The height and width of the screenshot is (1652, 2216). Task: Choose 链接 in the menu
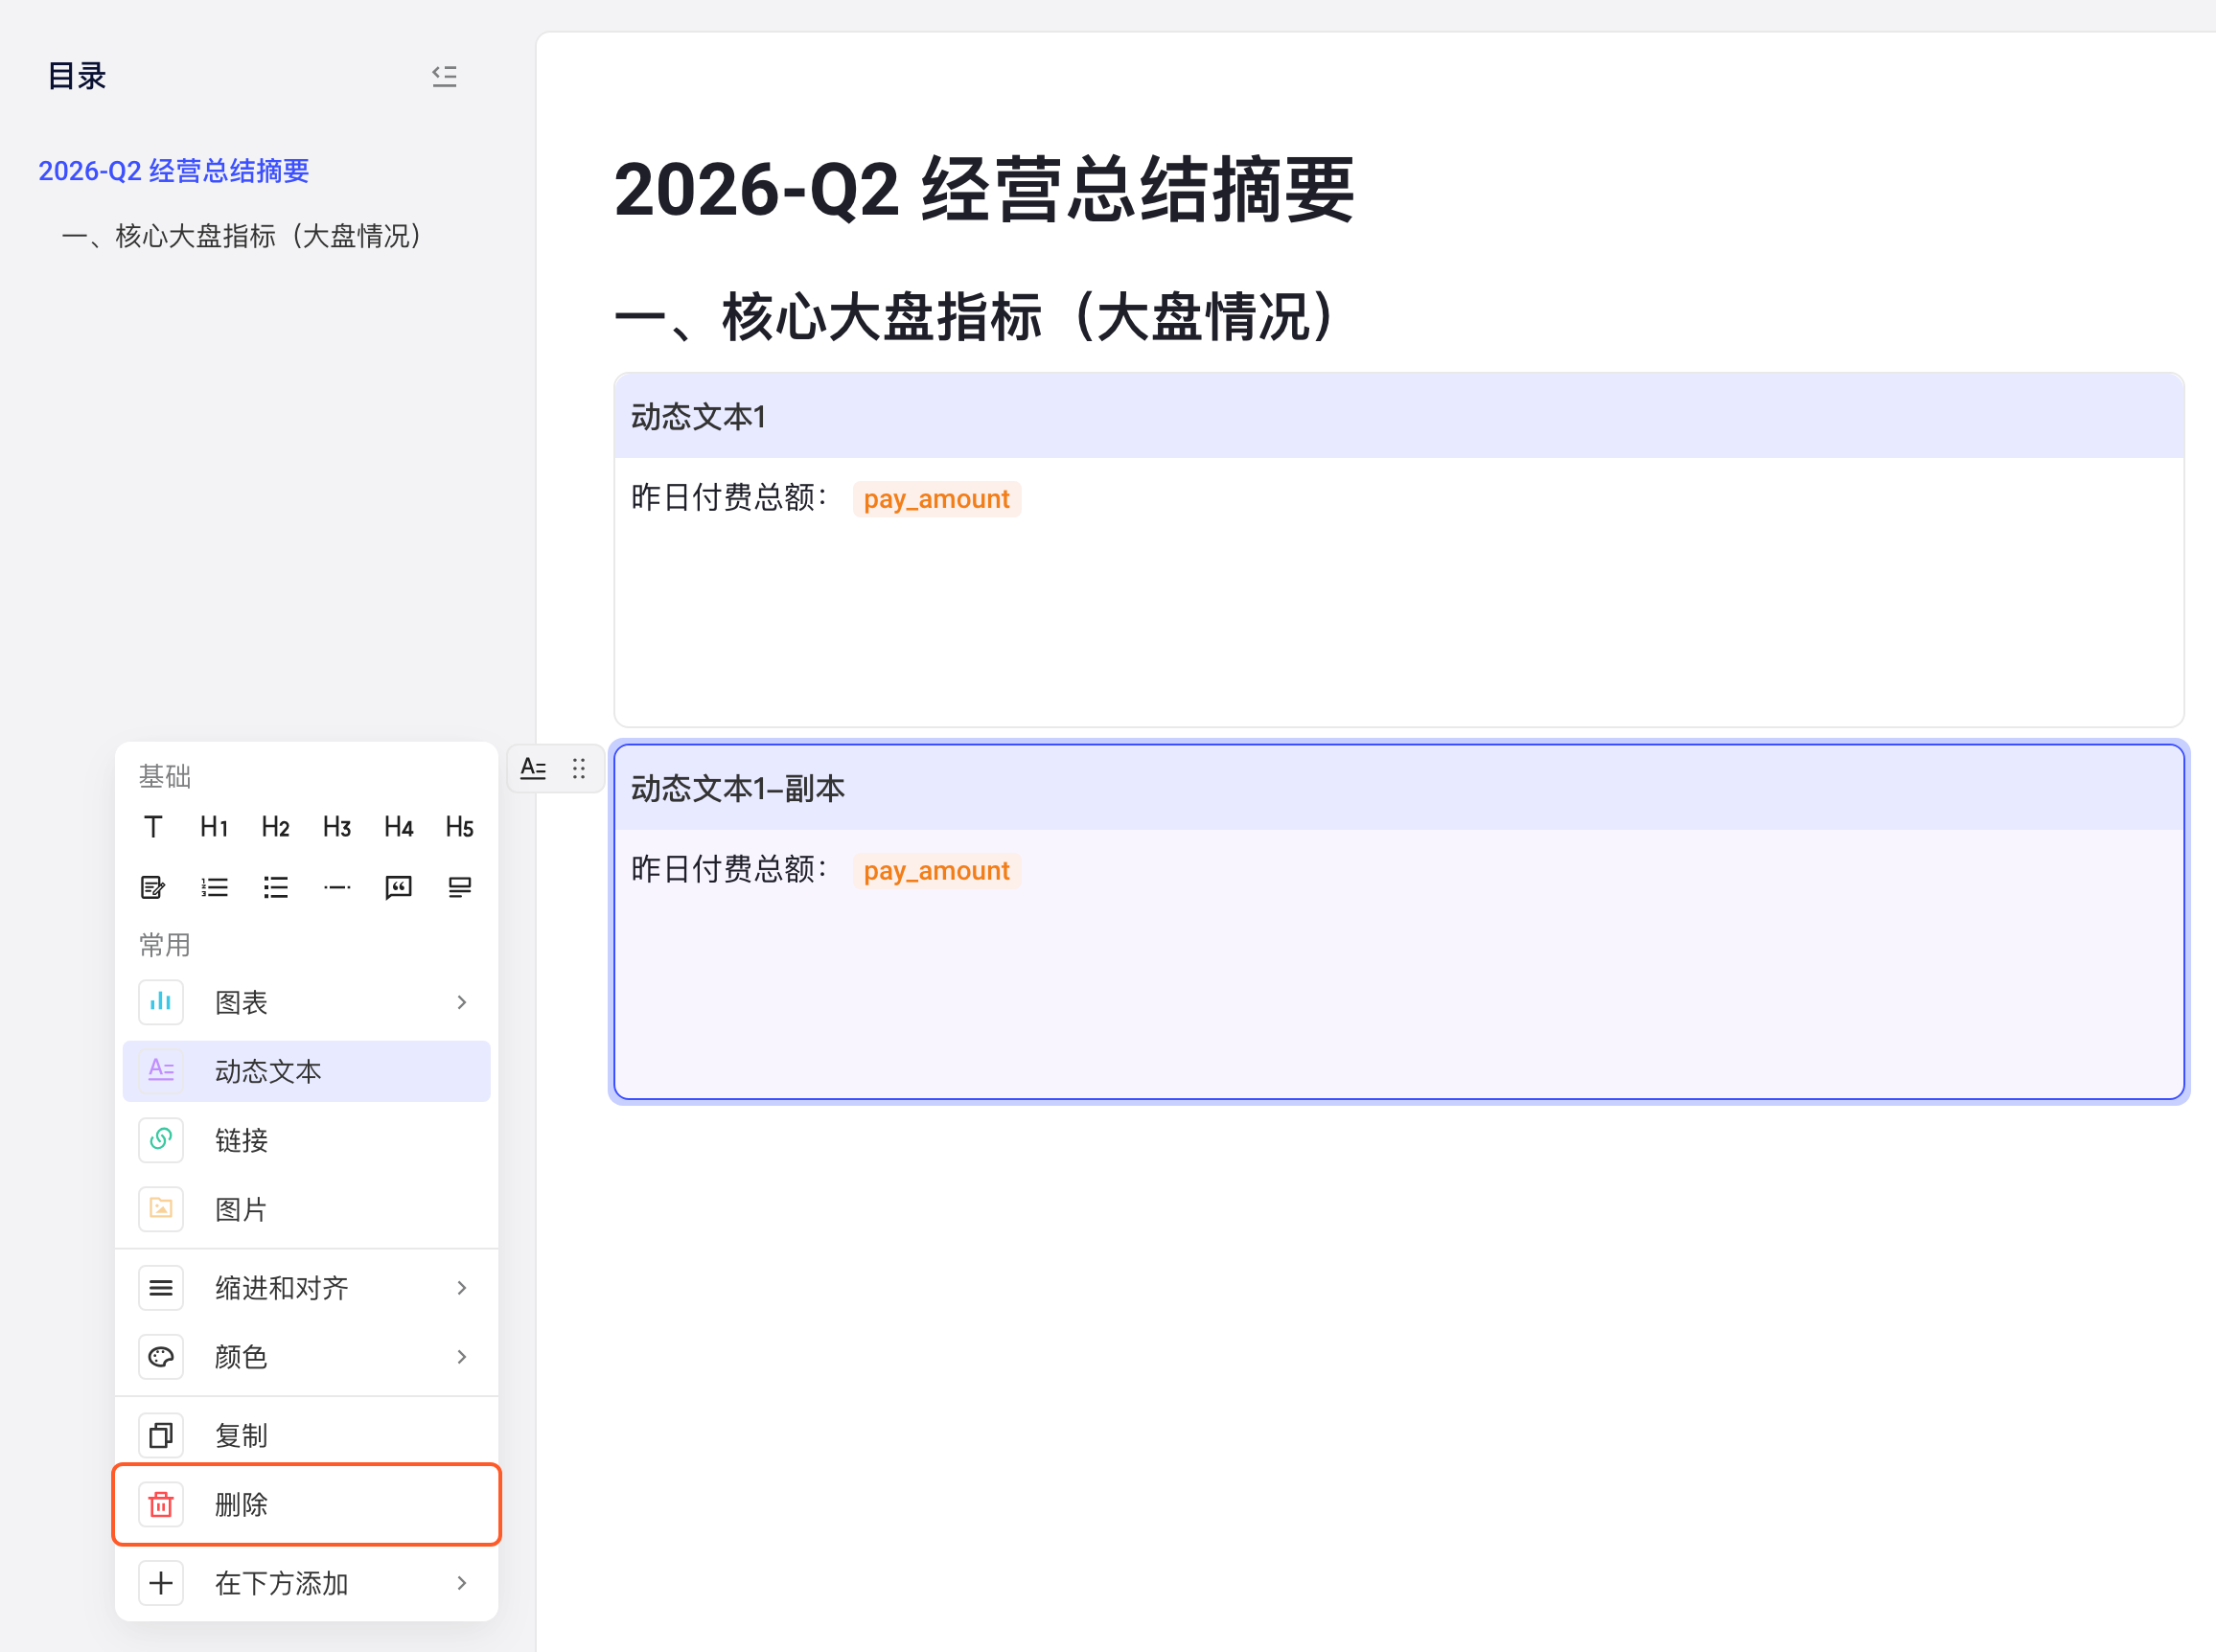pyautogui.click(x=306, y=1140)
